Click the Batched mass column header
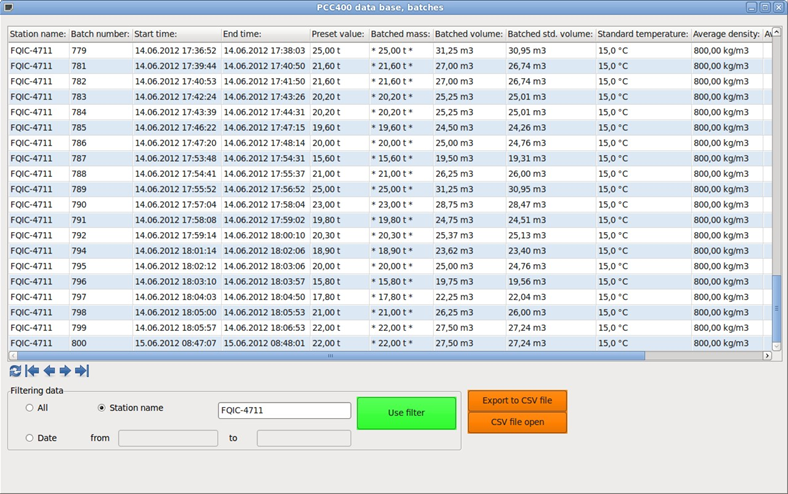 [x=399, y=34]
